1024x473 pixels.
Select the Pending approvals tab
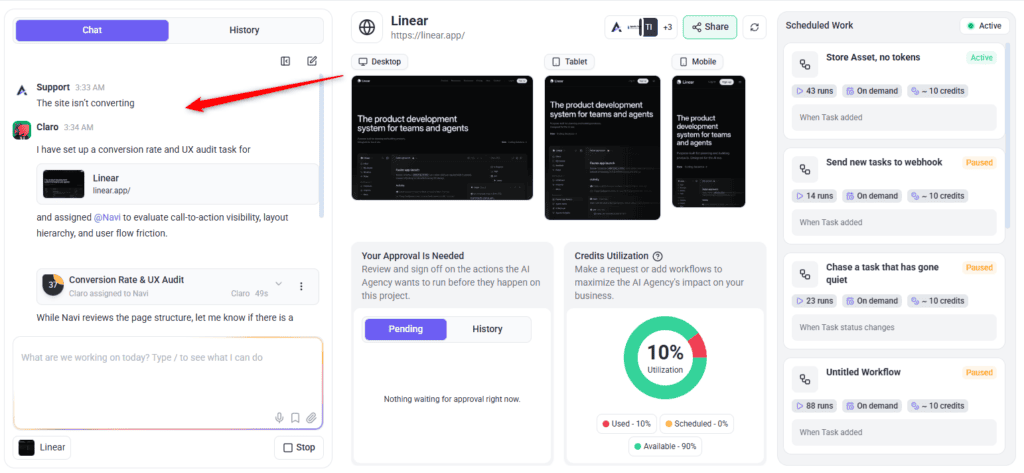click(x=406, y=329)
